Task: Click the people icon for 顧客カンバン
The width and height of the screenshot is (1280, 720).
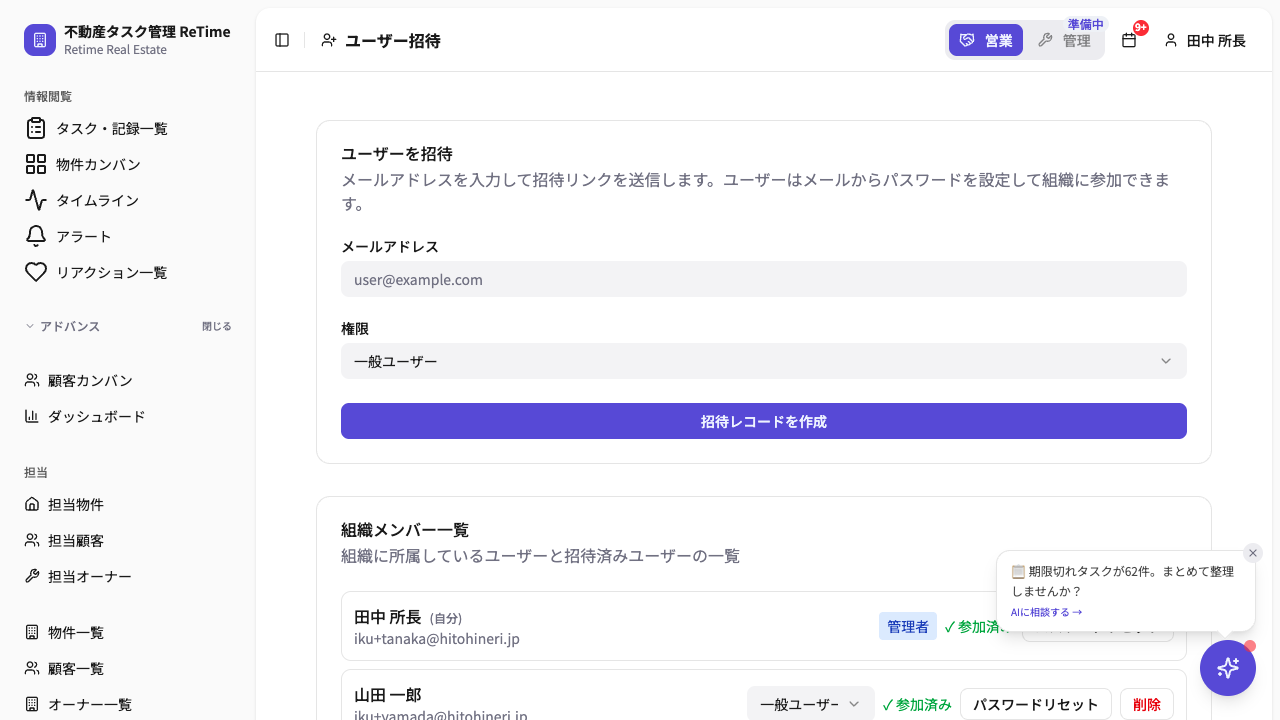Action: [x=32, y=380]
